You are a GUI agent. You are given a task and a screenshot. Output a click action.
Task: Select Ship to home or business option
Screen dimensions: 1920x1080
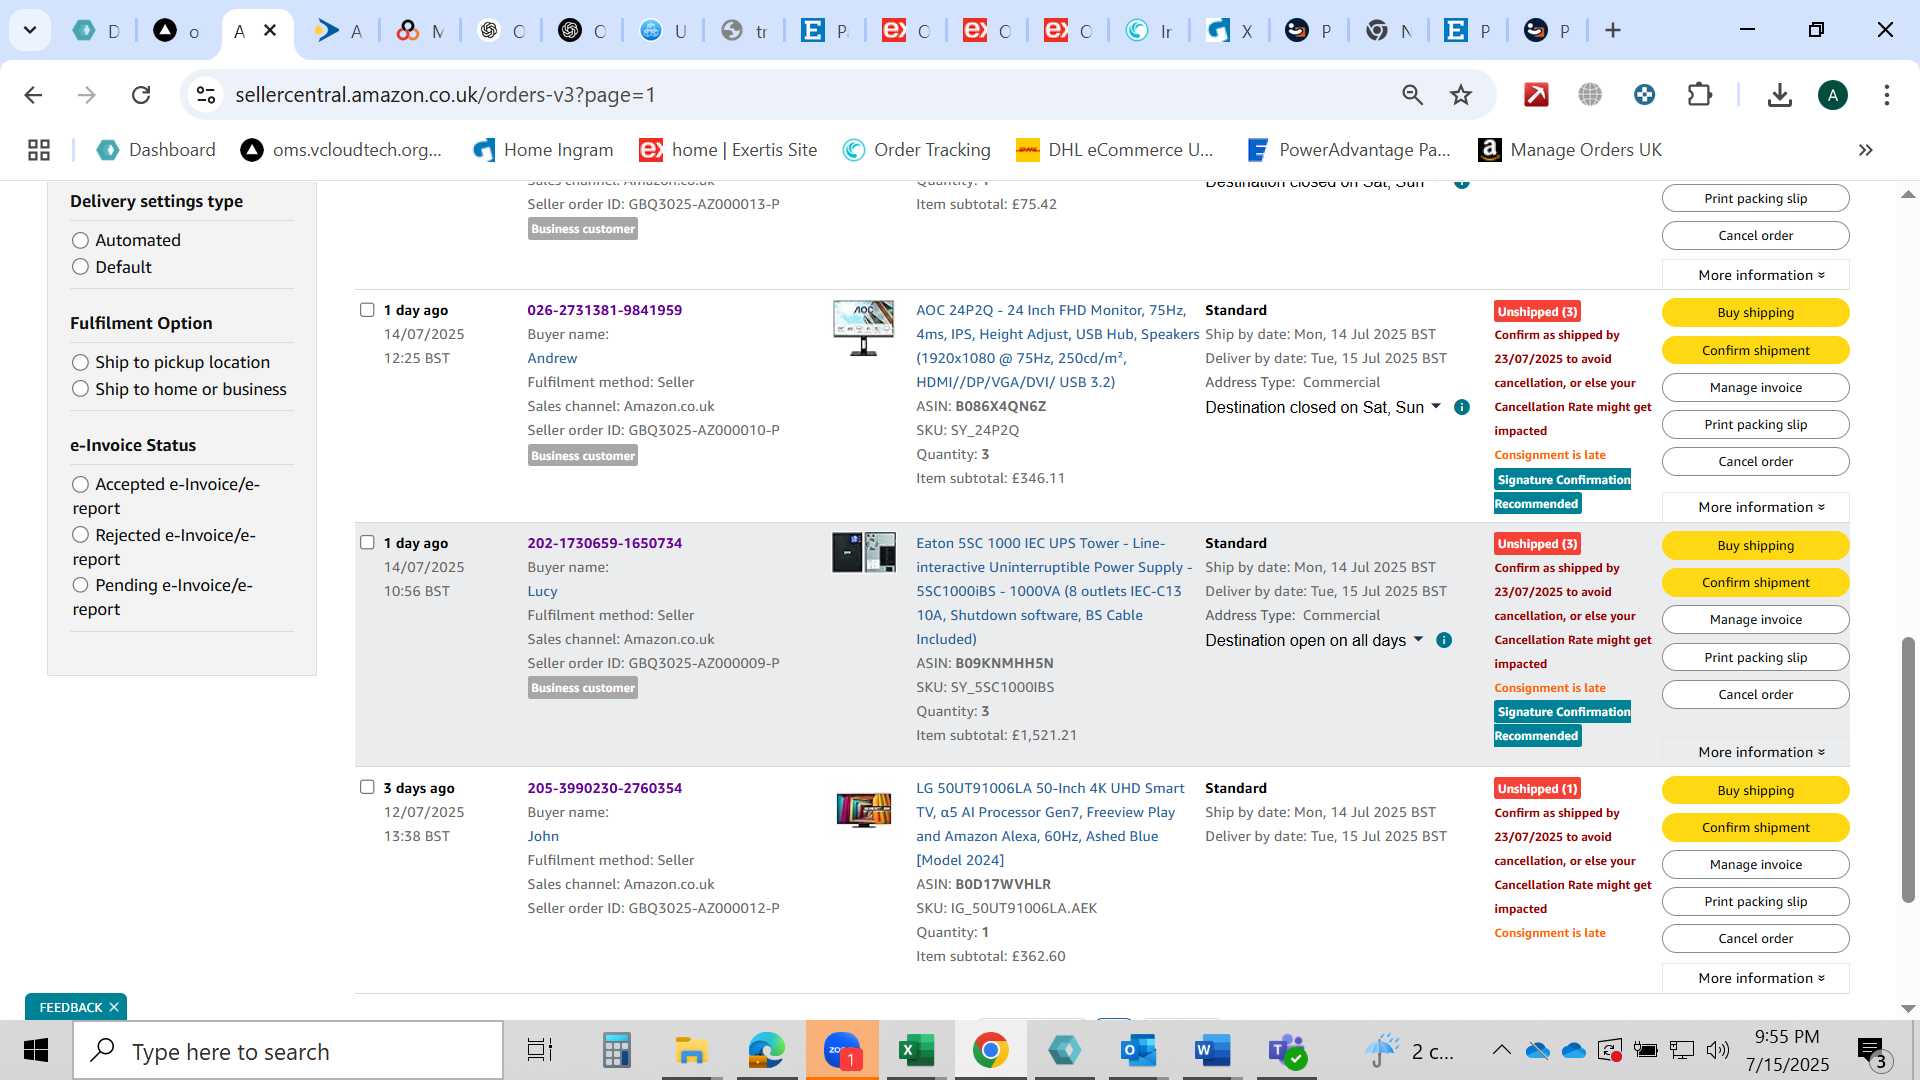coord(81,389)
